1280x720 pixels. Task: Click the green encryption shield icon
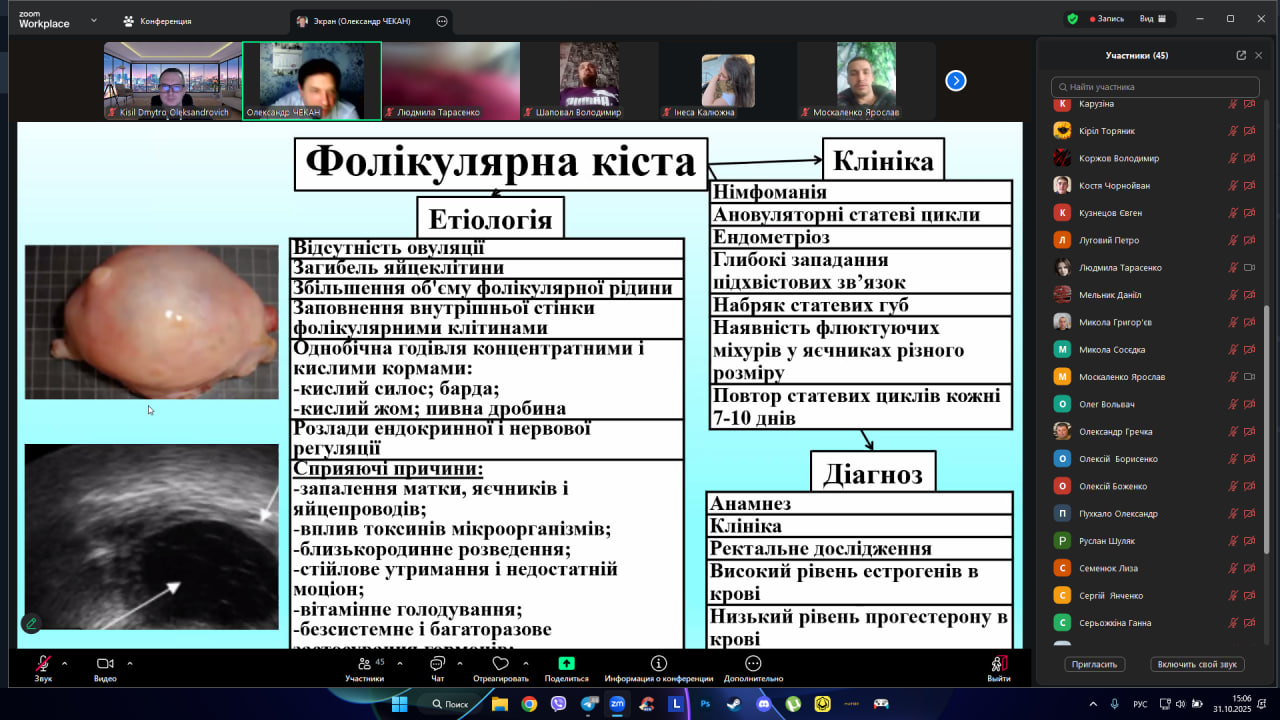click(1072, 19)
